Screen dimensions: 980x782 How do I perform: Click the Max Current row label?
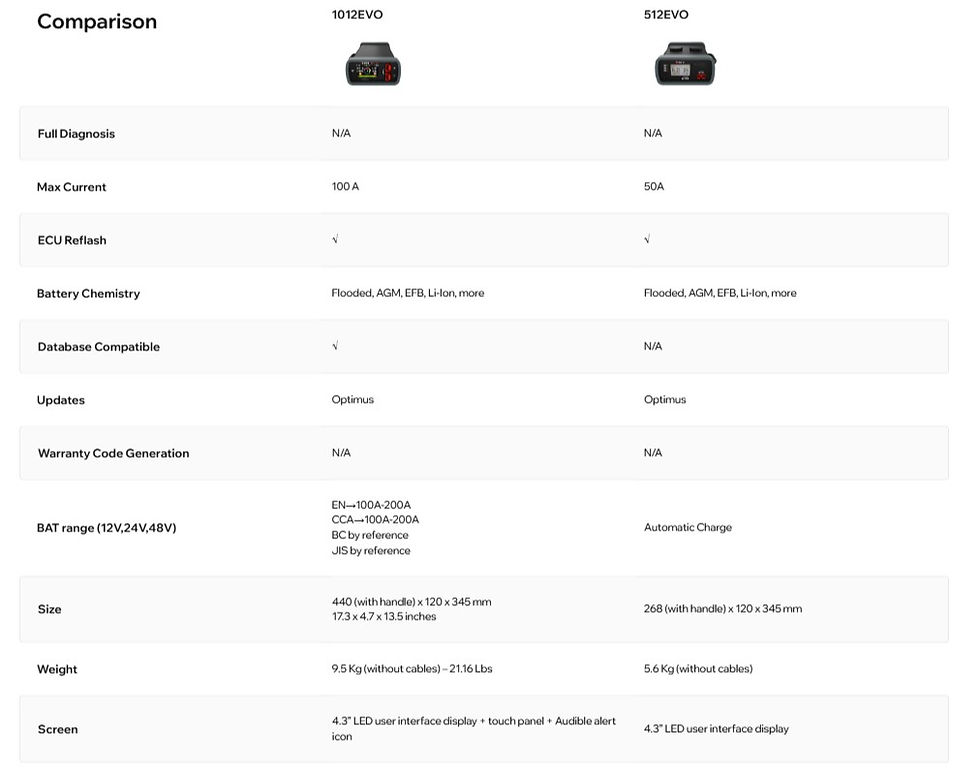point(71,187)
